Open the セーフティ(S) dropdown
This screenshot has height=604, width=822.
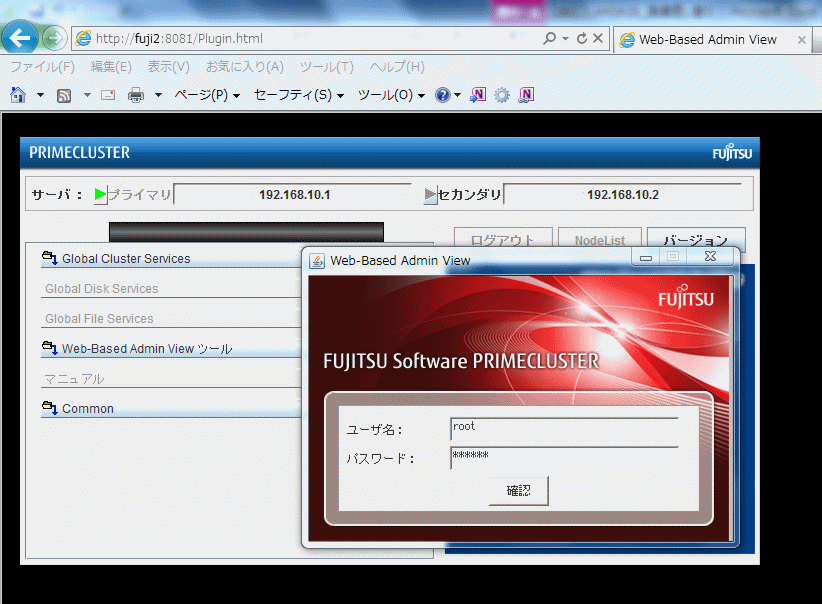(299, 95)
